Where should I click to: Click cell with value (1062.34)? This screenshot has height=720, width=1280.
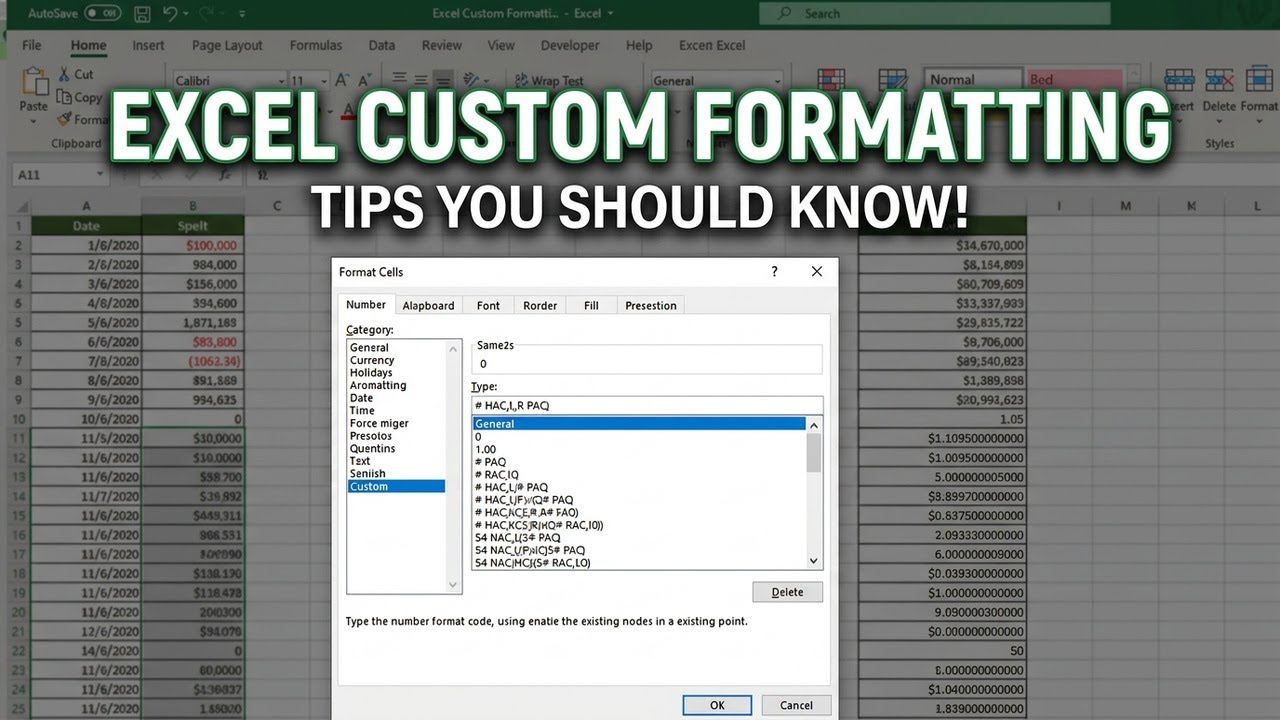[194, 361]
